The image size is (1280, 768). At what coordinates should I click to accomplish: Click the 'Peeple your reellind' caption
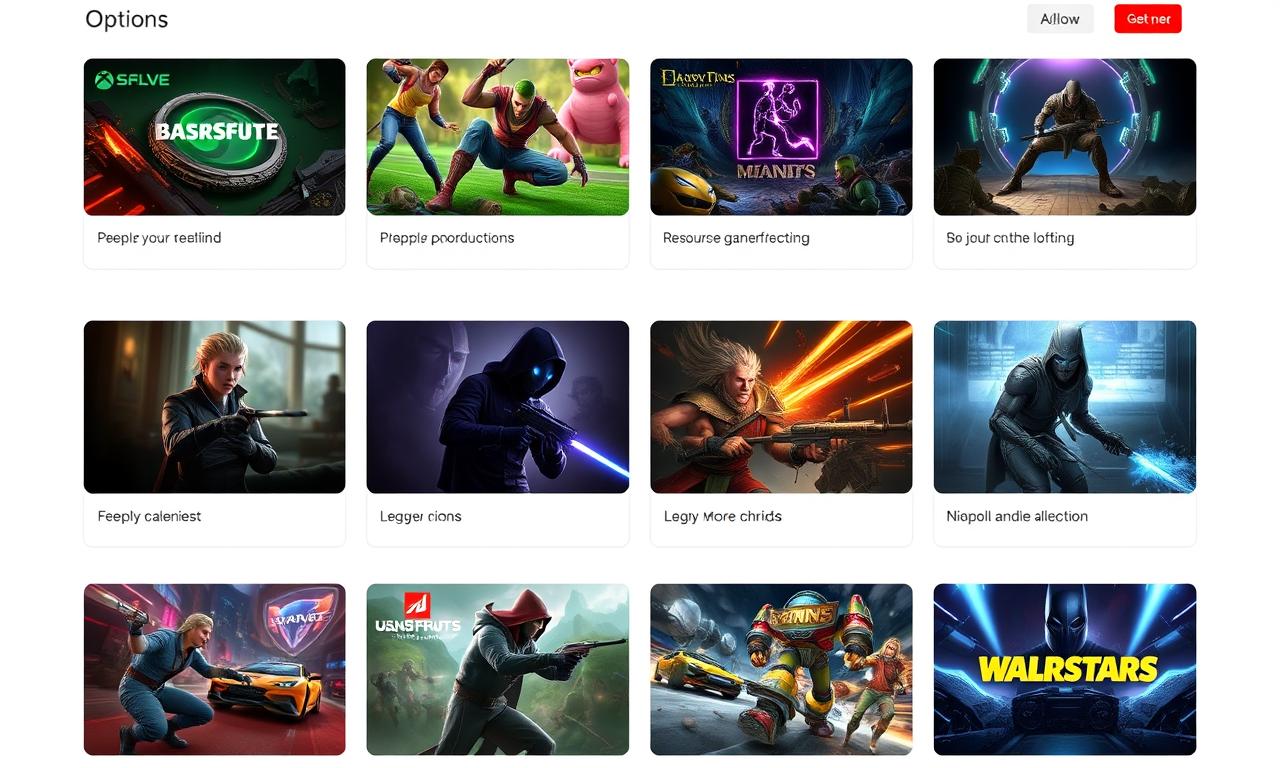(x=159, y=238)
